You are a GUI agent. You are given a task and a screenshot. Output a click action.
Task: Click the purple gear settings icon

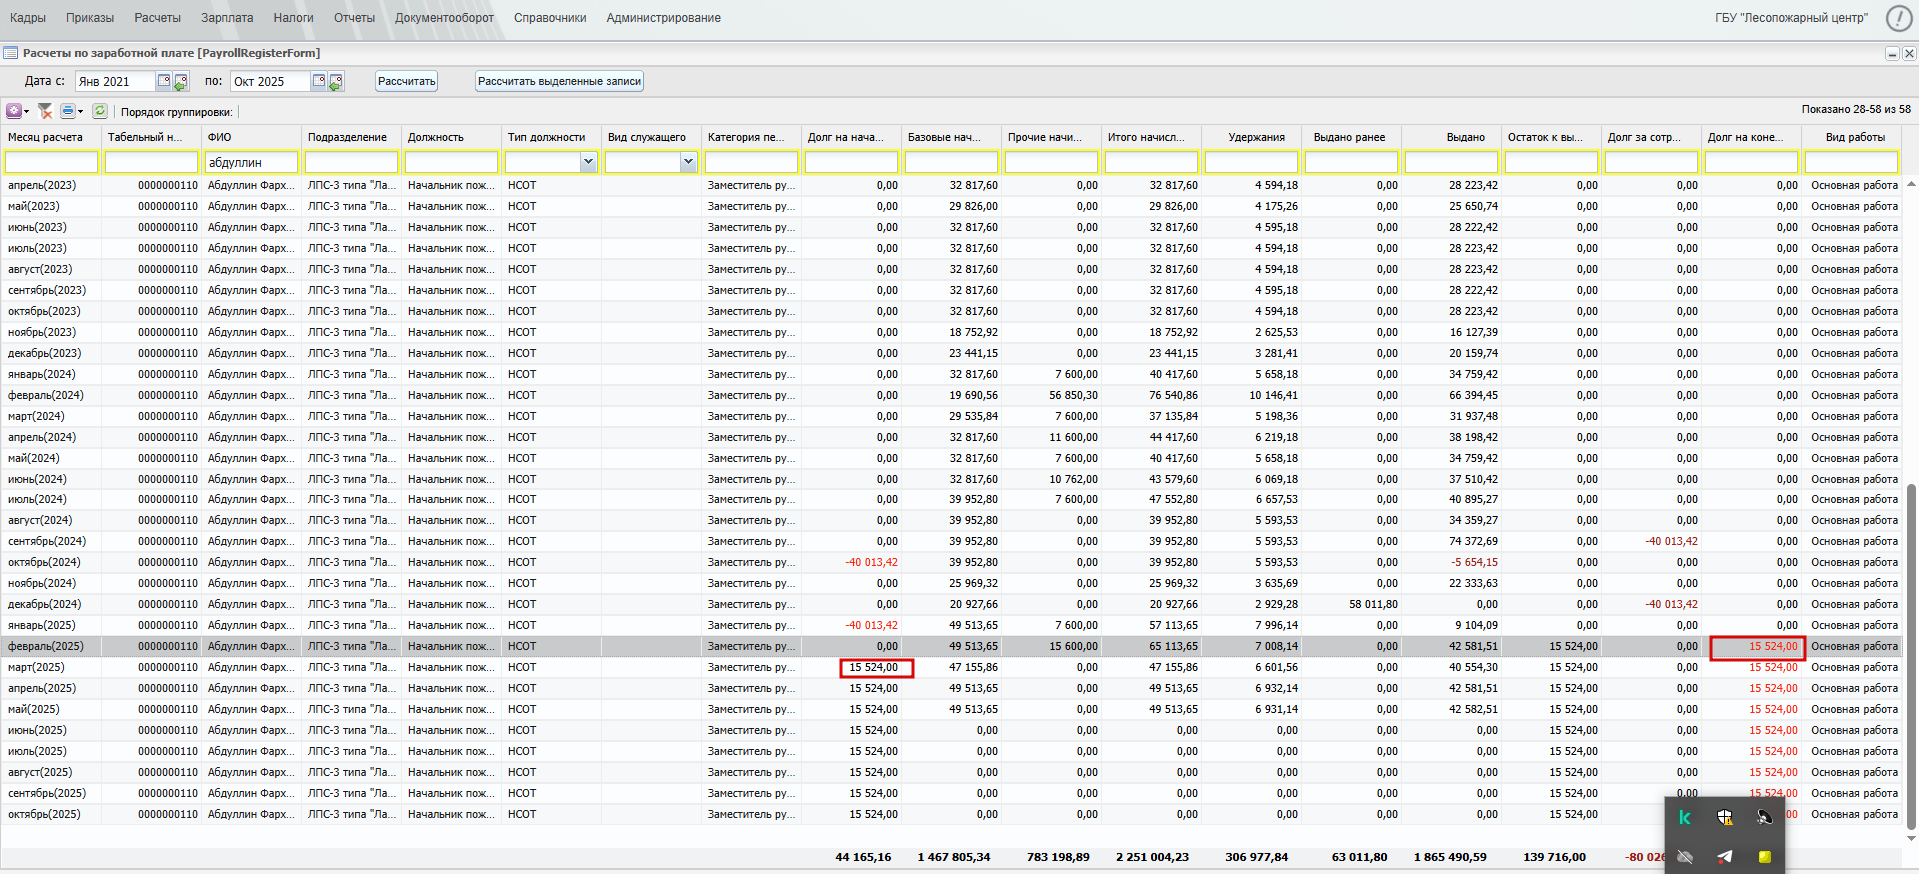13,111
